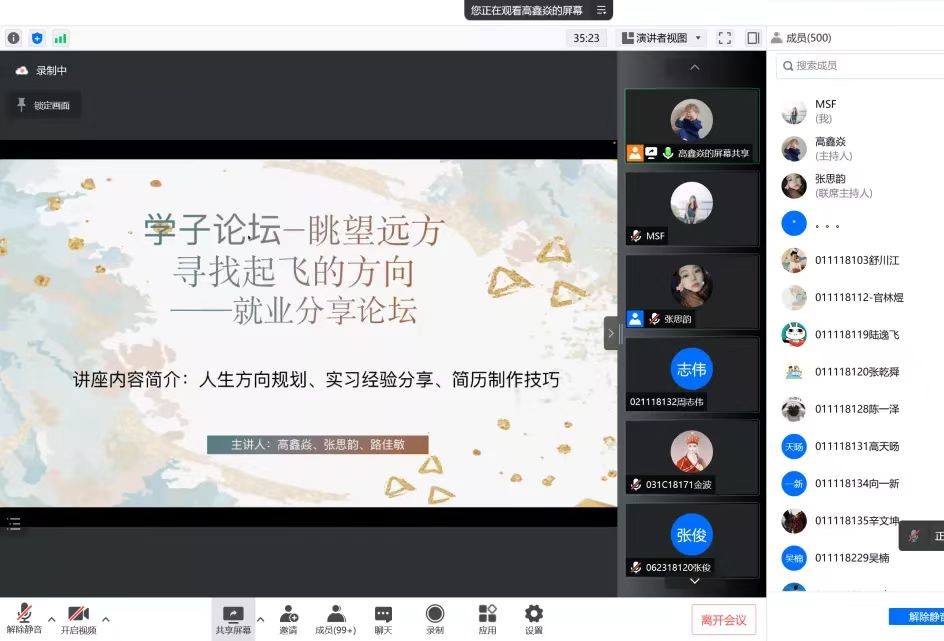Enter full screen mode icon
The image size is (944, 641).
725,38
